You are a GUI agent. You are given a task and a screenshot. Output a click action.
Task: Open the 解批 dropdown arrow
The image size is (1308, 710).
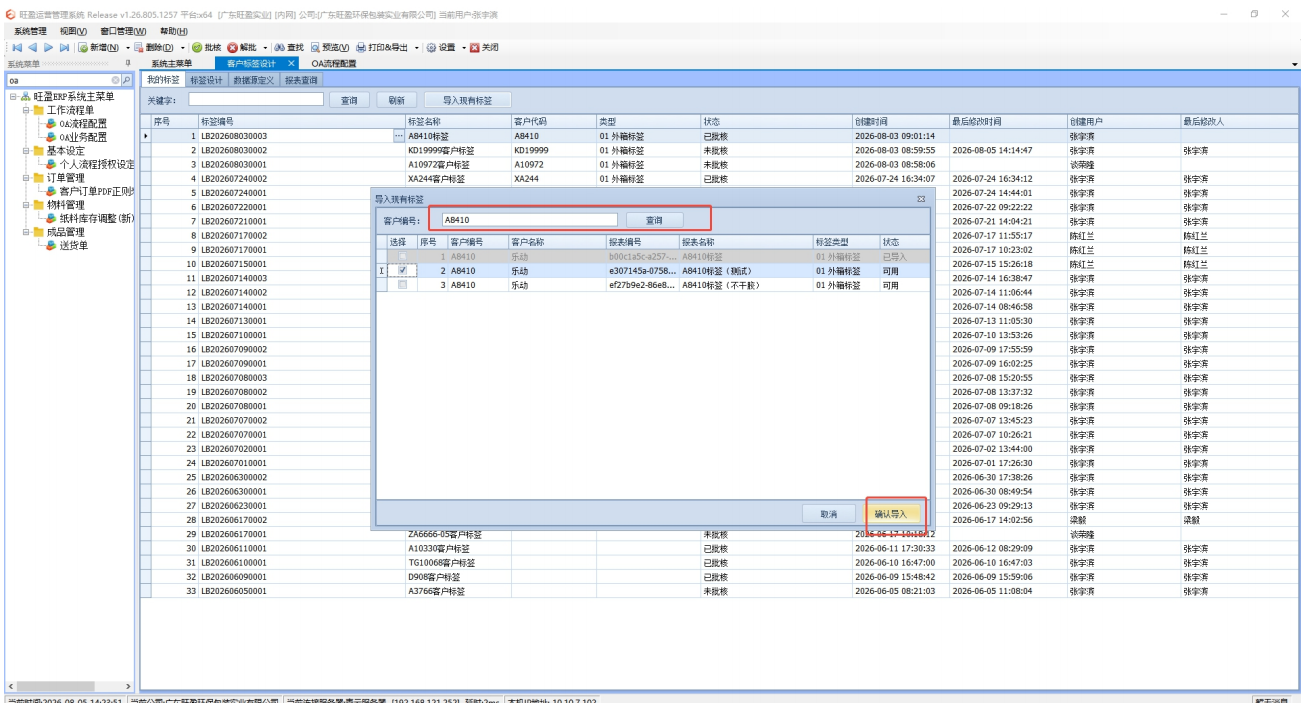[x=265, y=47]
